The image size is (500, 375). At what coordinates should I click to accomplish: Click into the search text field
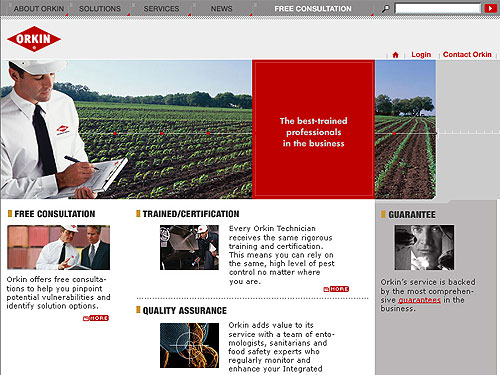(438, 8)
